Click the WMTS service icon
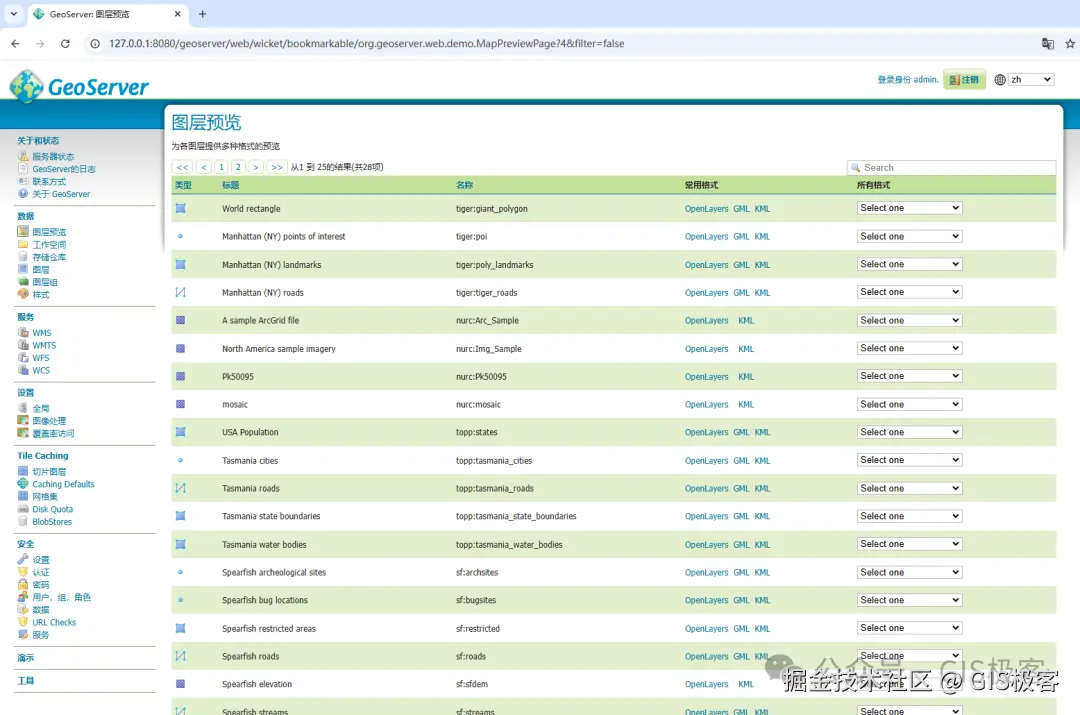The image size is (1080, 715). tap(23, 344)
